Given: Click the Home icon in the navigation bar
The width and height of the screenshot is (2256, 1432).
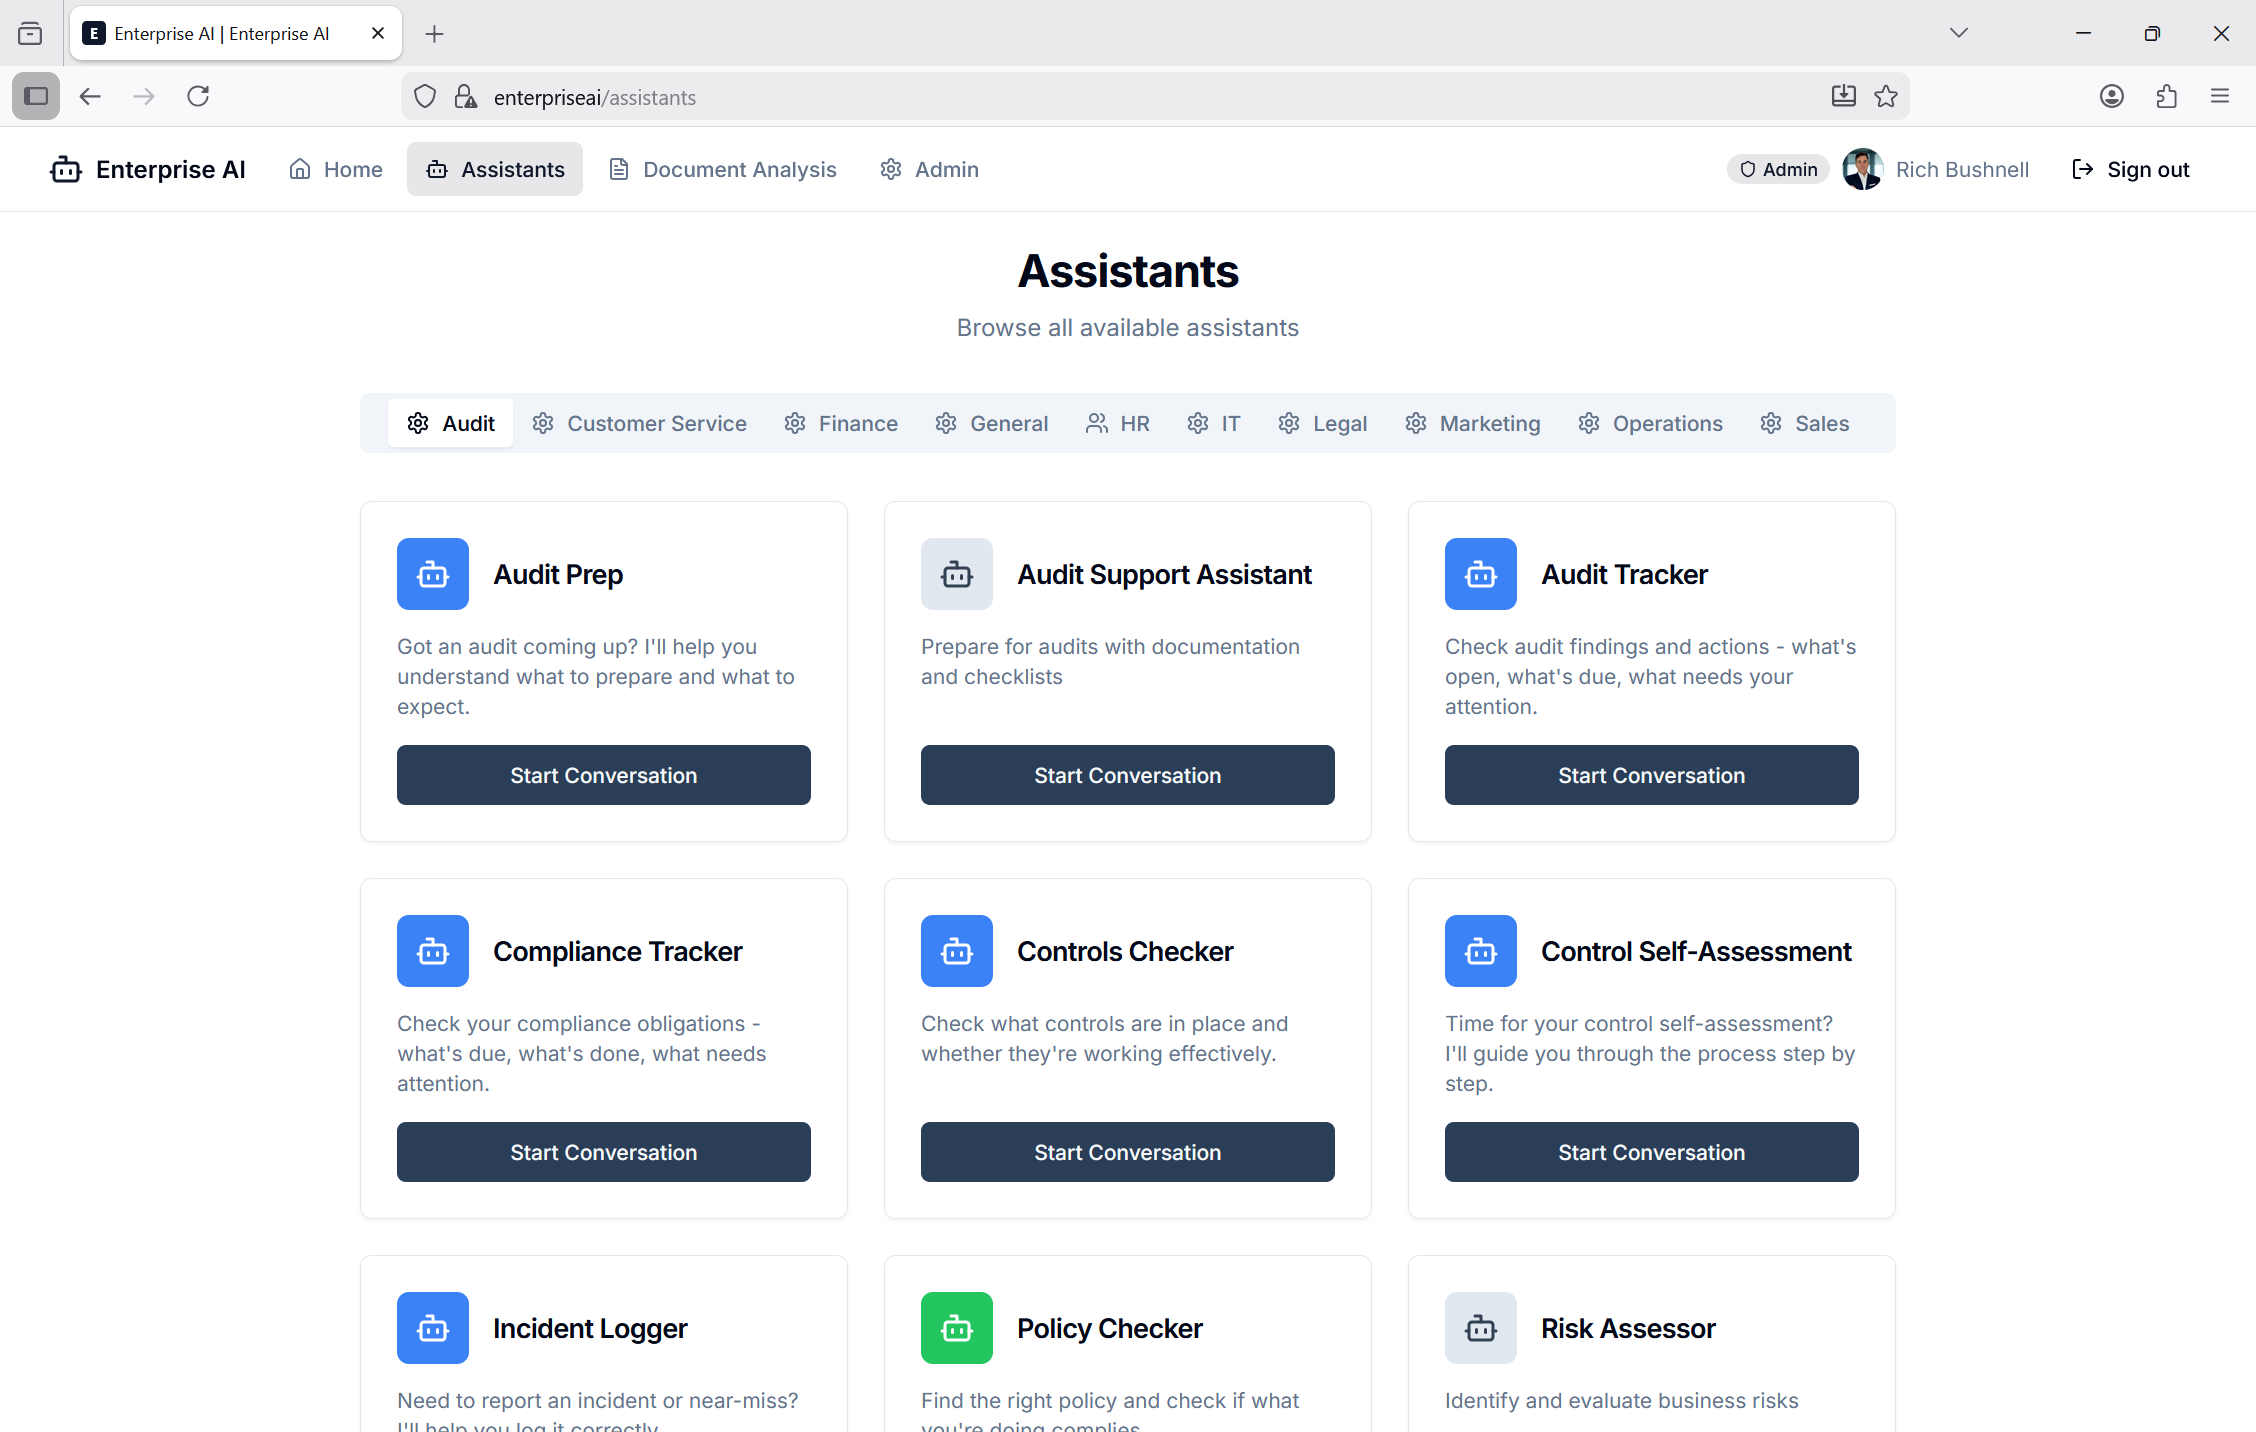Looking at the screenshot, I should [x=298, y=169].
